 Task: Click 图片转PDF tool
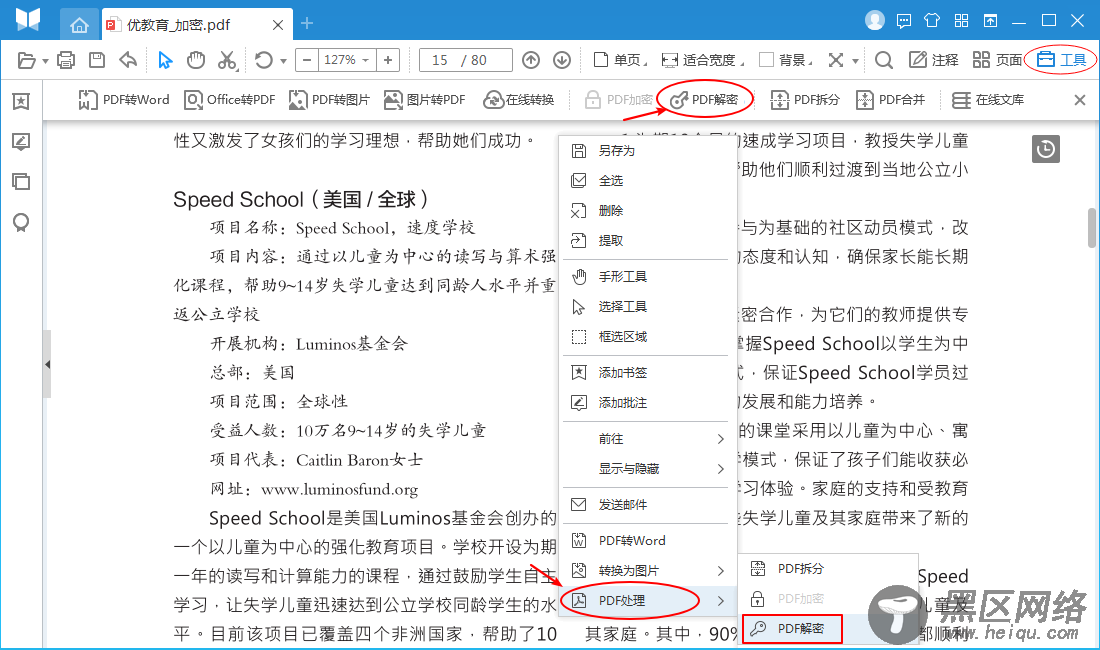424,100
